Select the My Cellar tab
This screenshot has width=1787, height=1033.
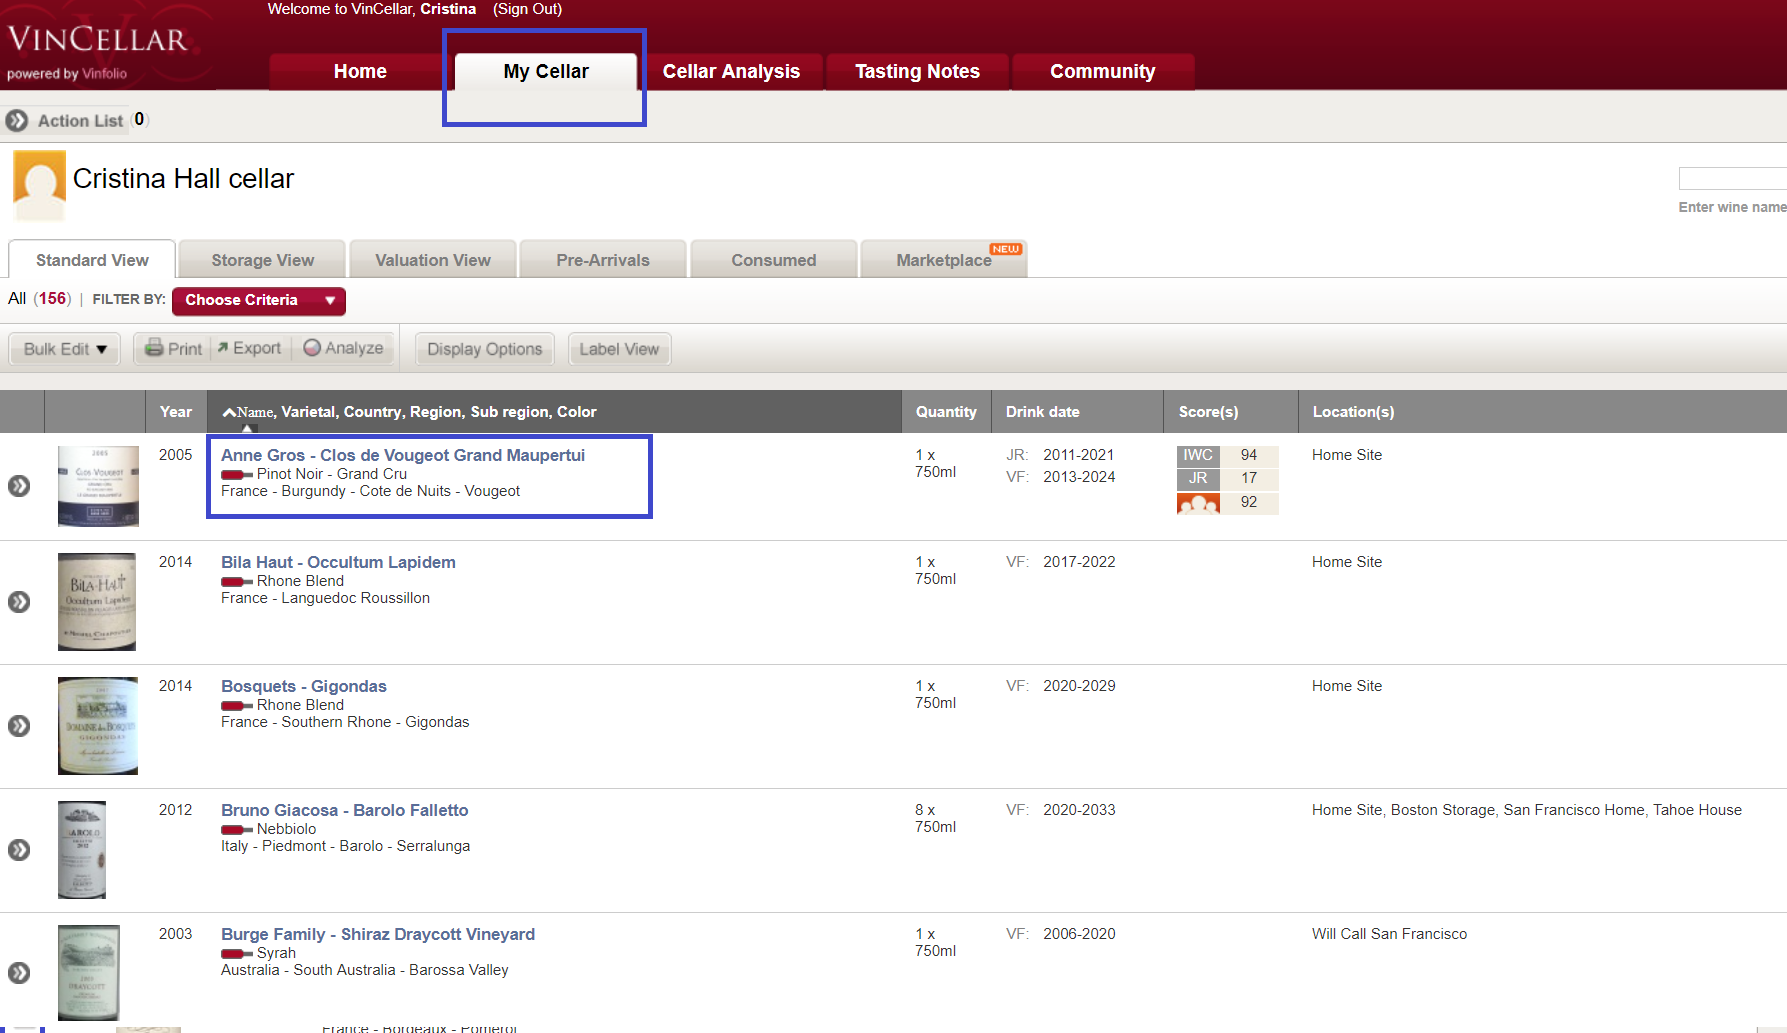coord(546,71)
